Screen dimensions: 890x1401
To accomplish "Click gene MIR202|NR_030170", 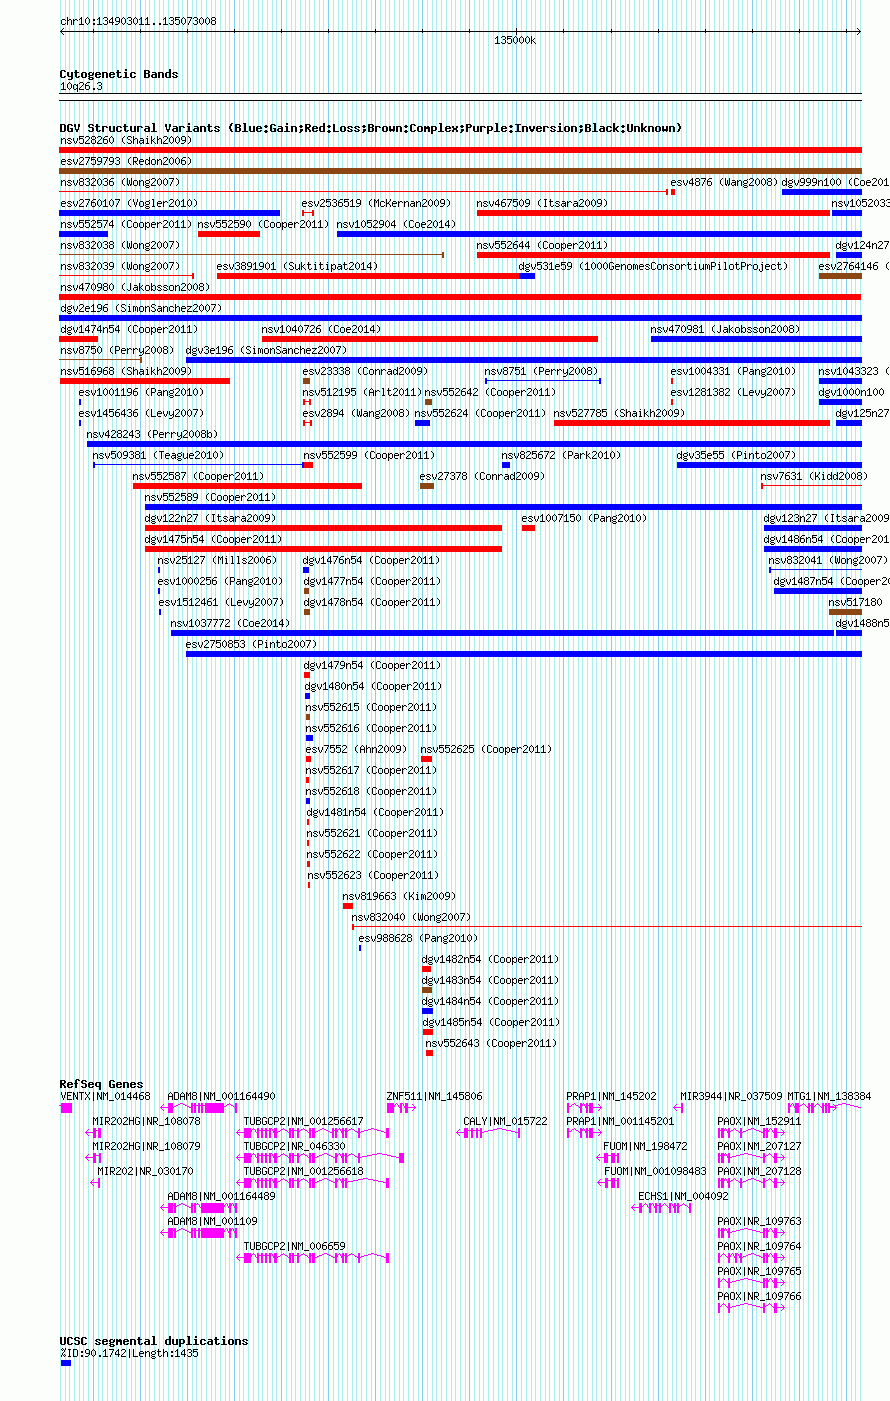I will tap(95, 1183).
